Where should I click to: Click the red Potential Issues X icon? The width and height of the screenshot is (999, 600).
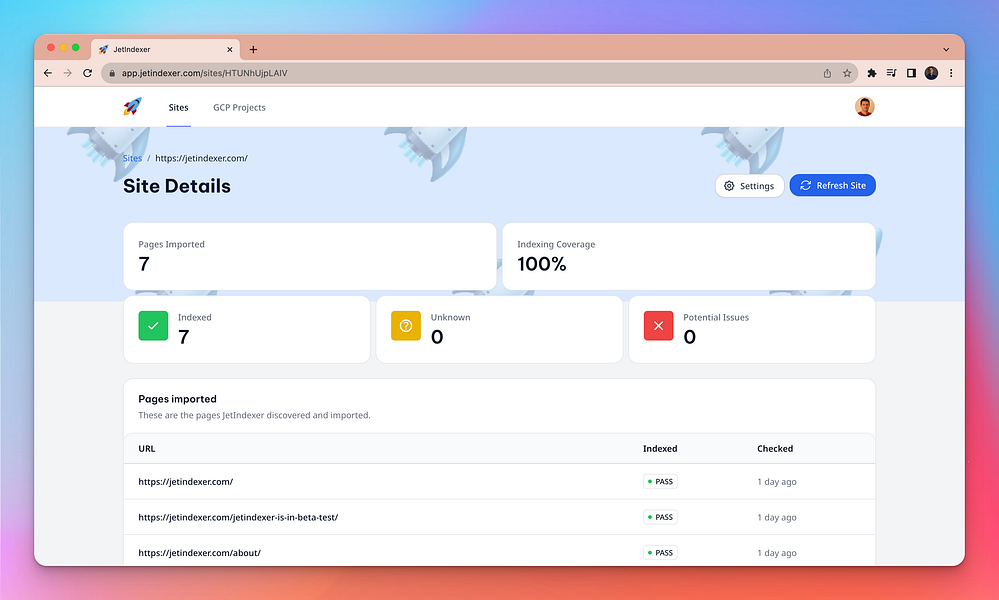[x=658, y=325]
